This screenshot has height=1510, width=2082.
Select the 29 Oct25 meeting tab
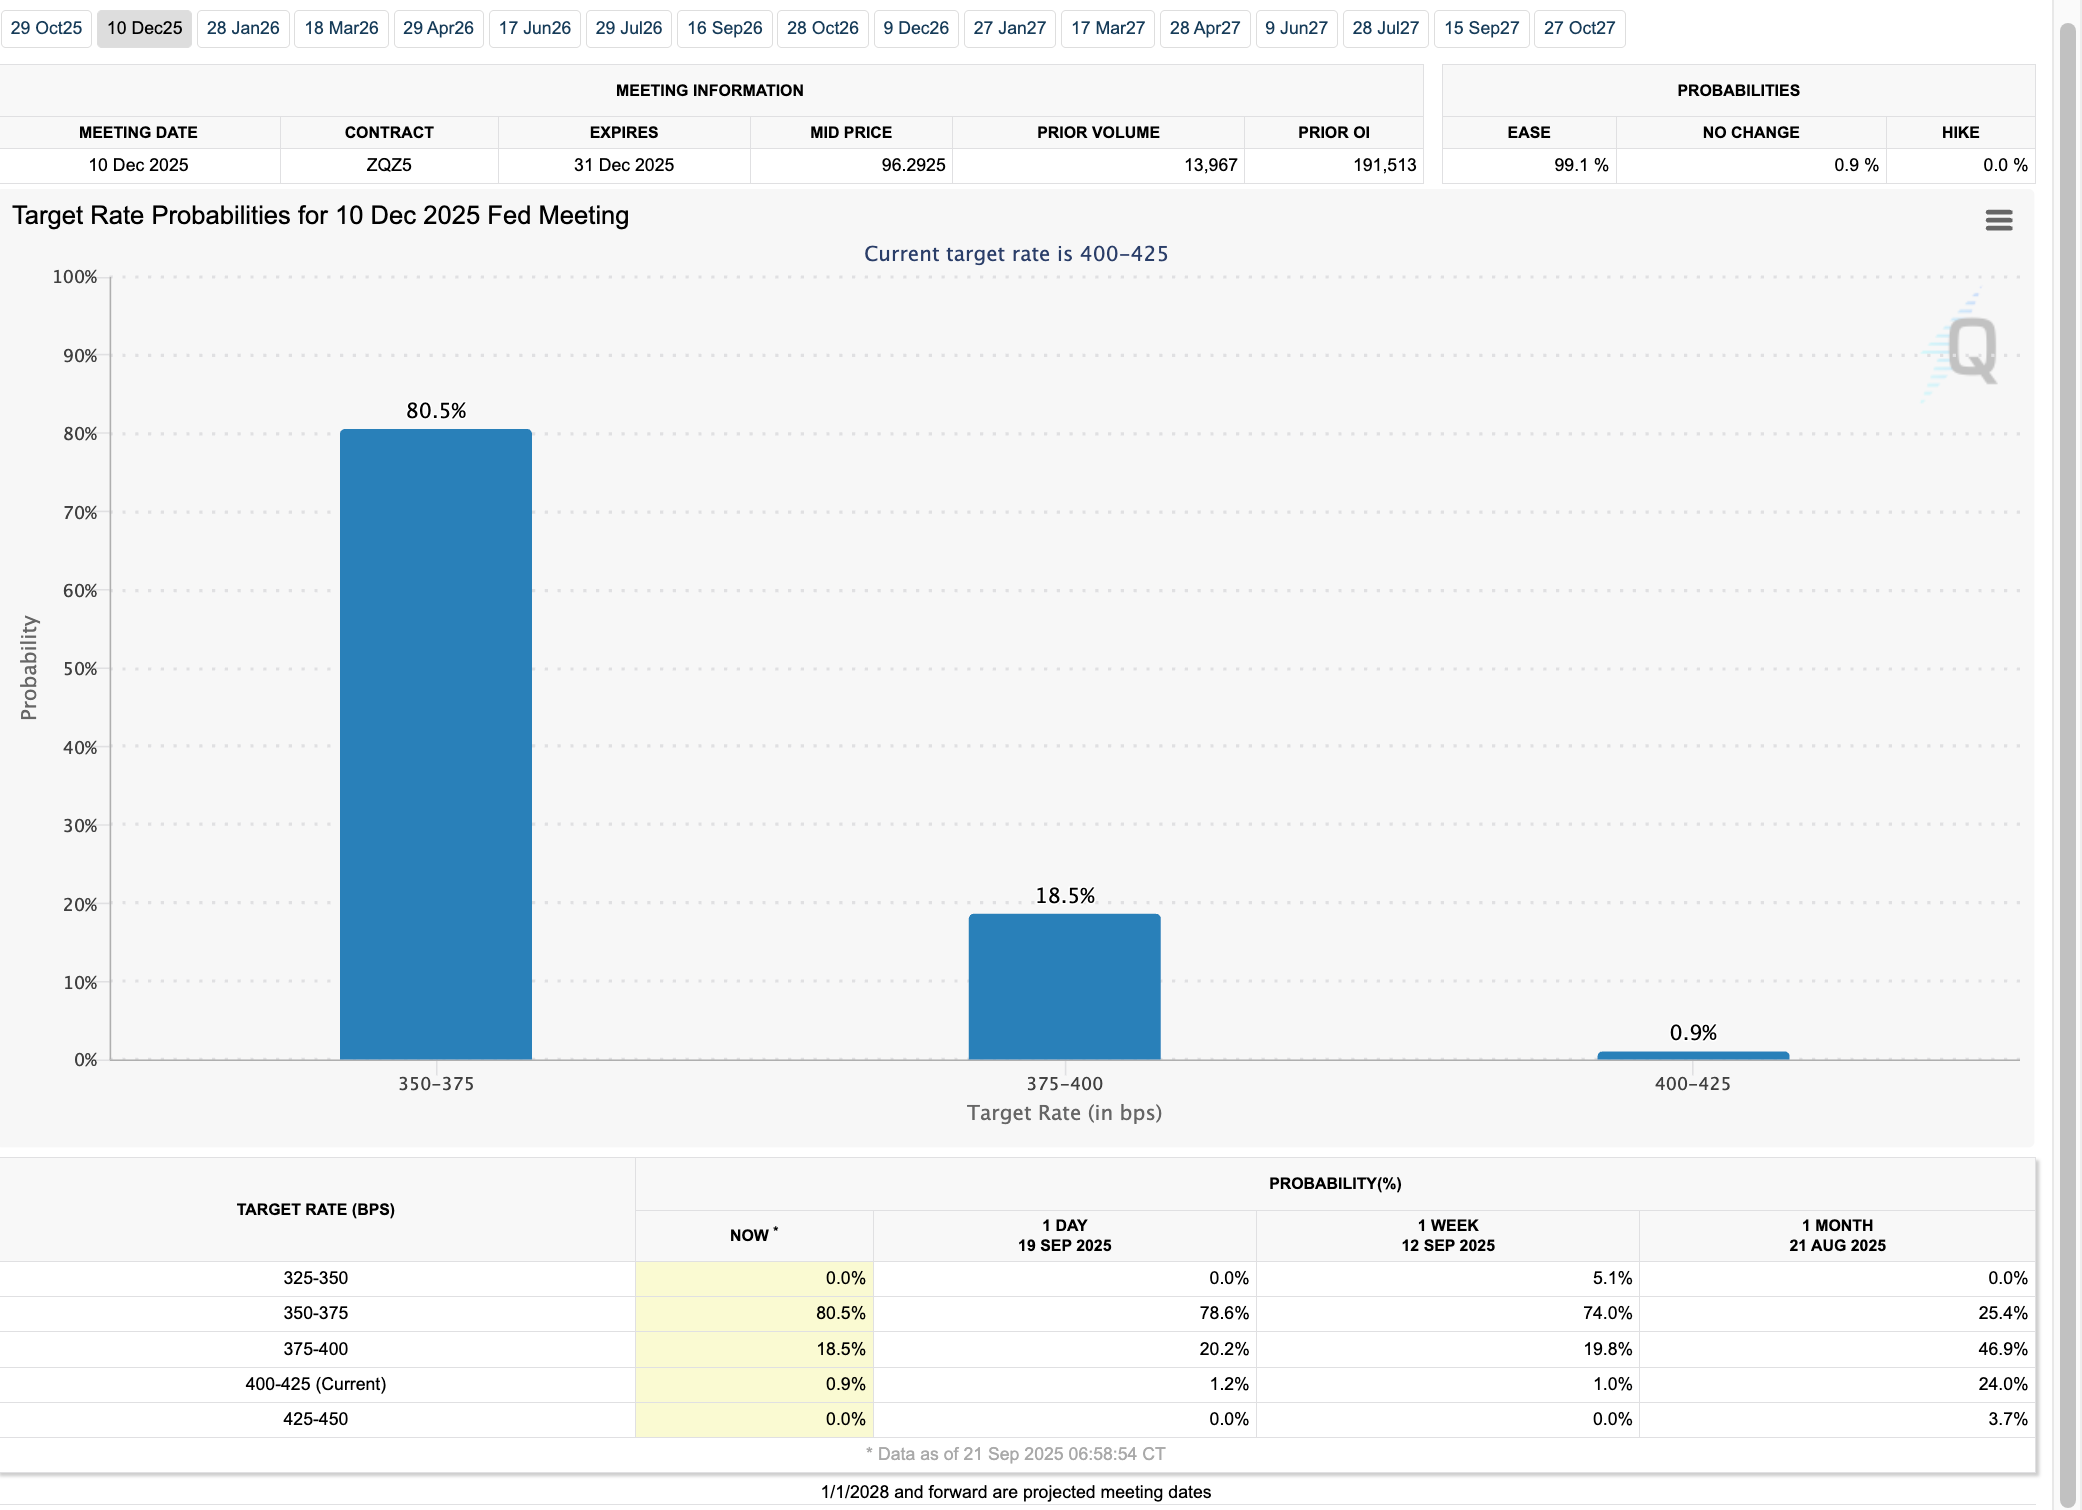tap(46, 28)
